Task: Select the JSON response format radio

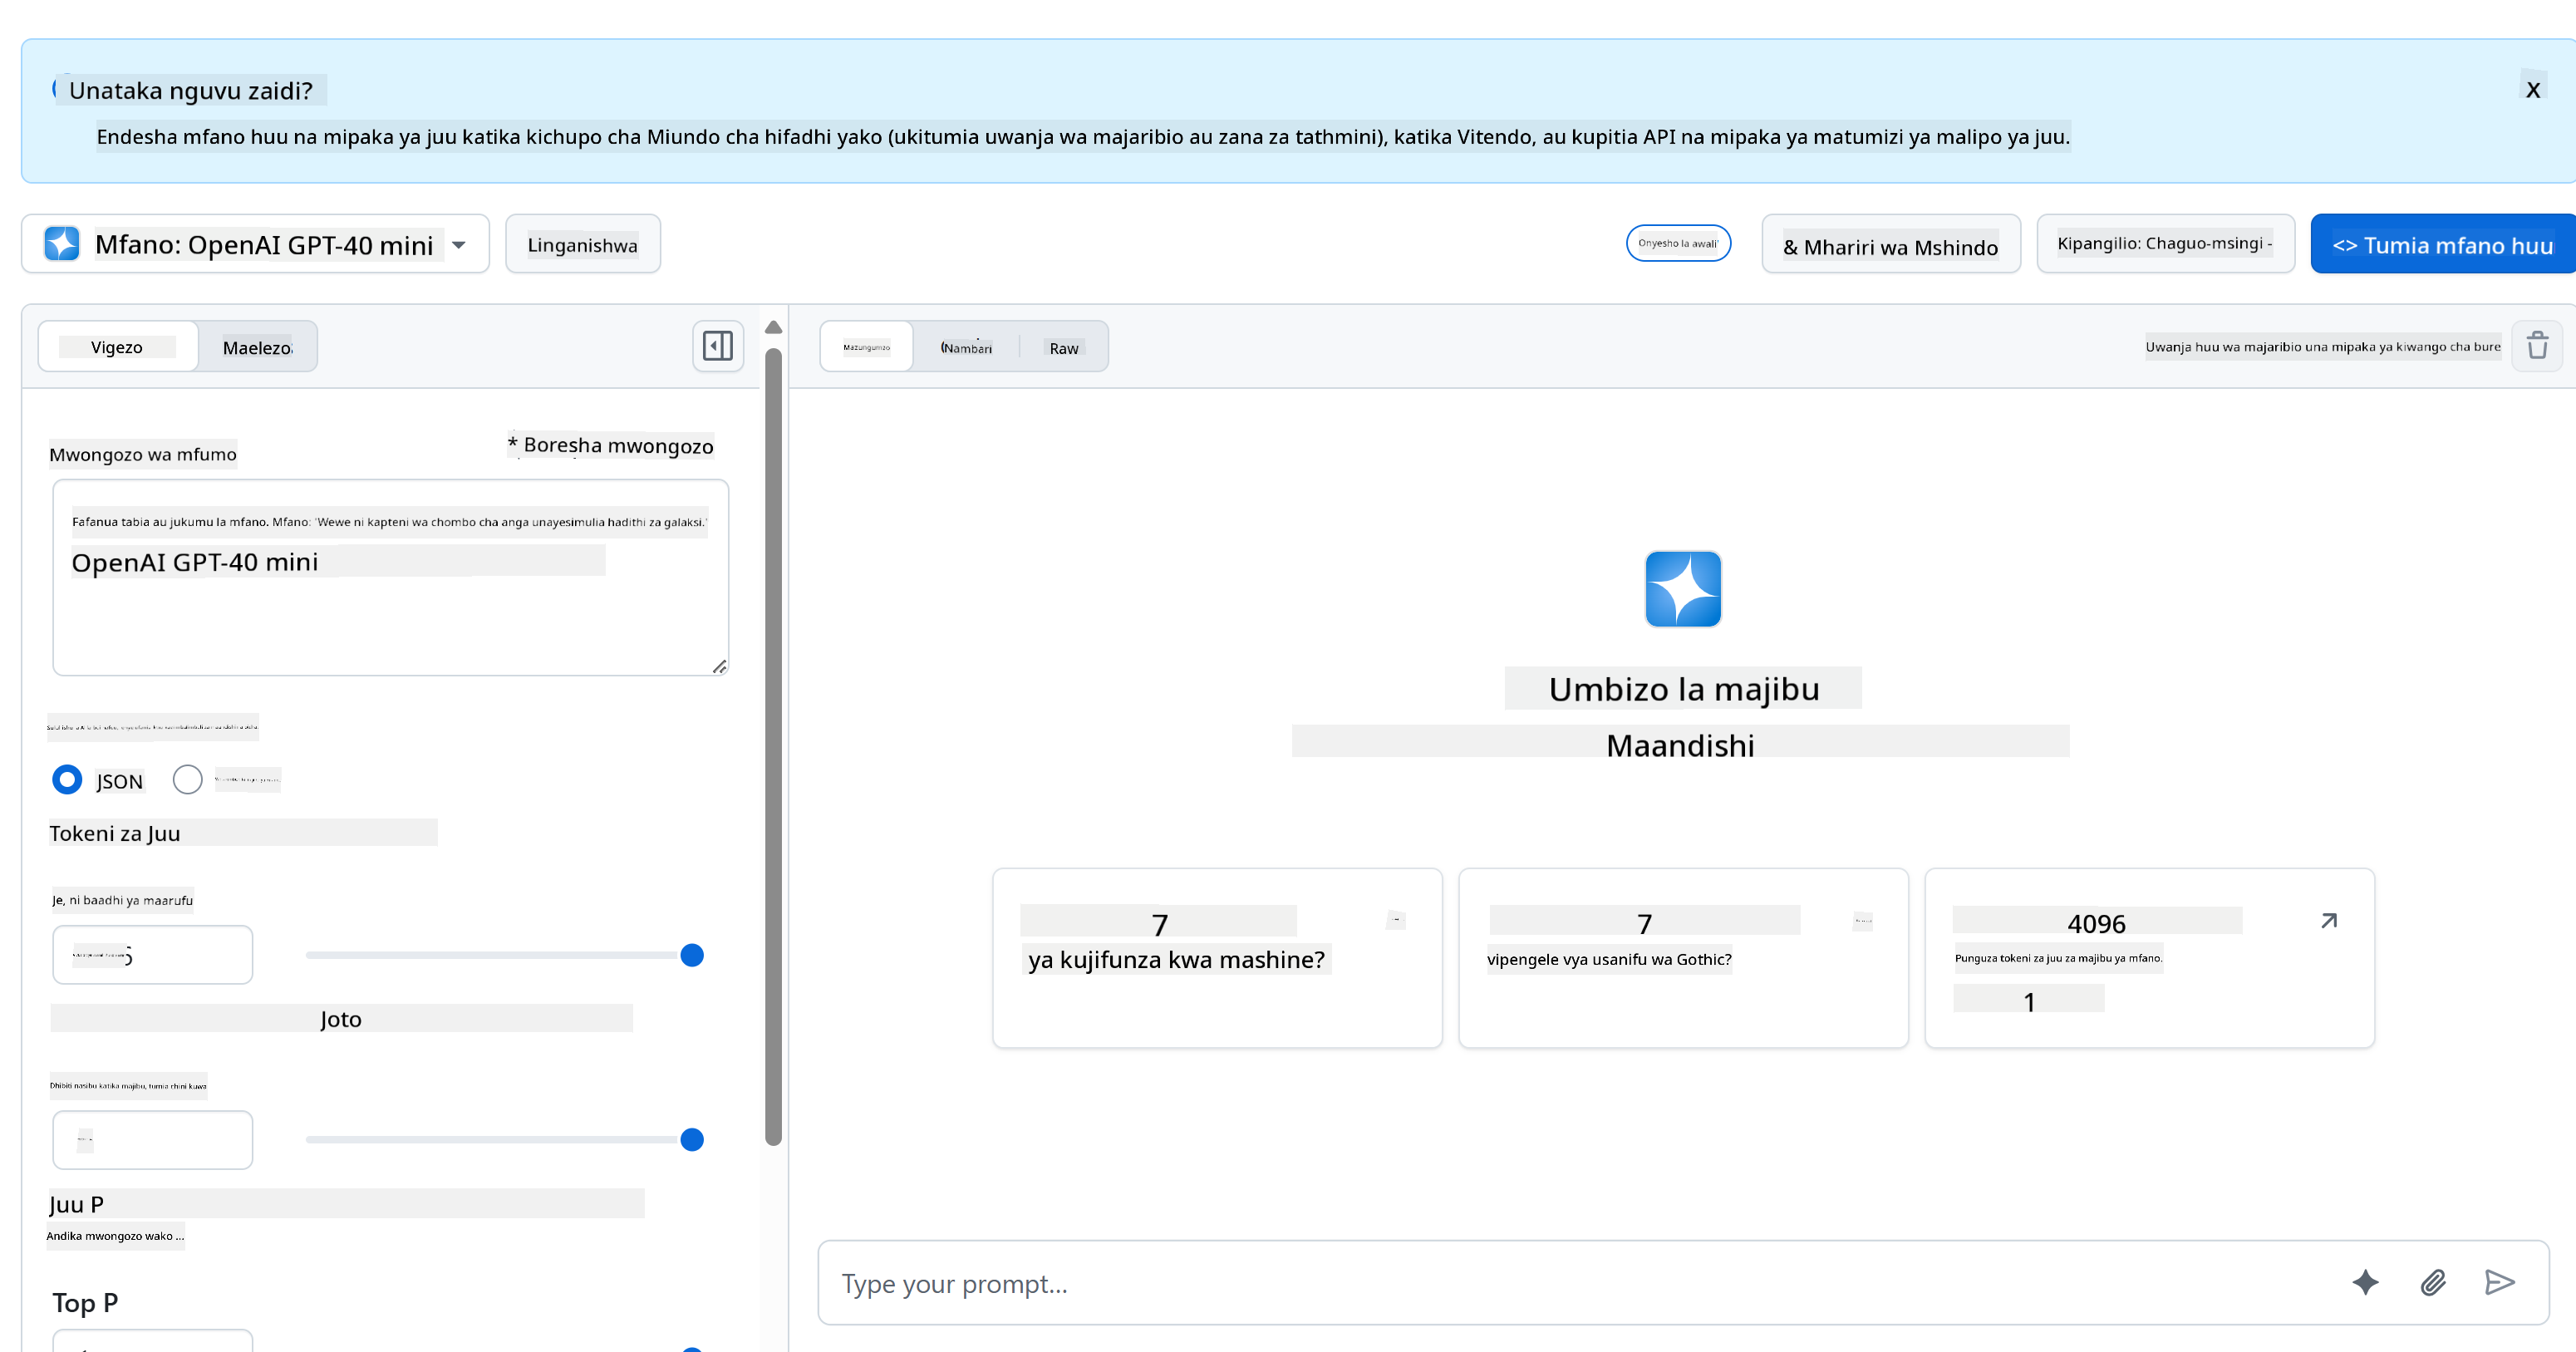Action: coord(66,779)
